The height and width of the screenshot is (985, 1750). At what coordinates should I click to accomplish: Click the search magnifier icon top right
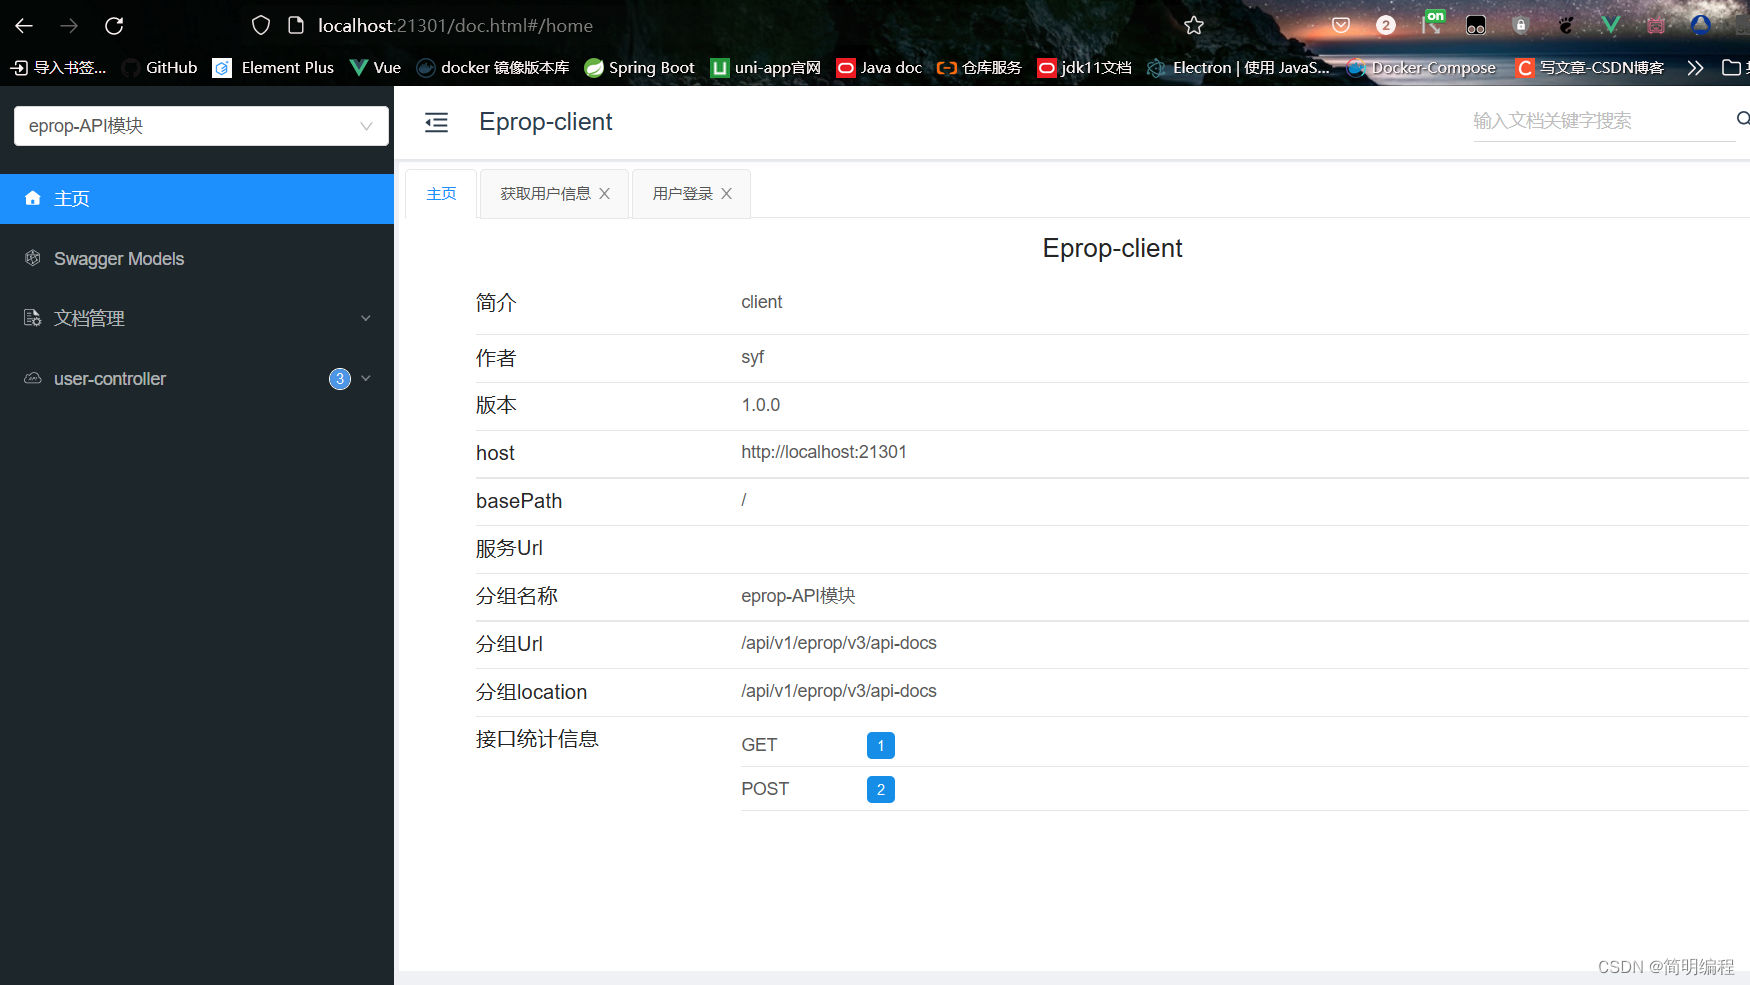tap(1742, 118)
